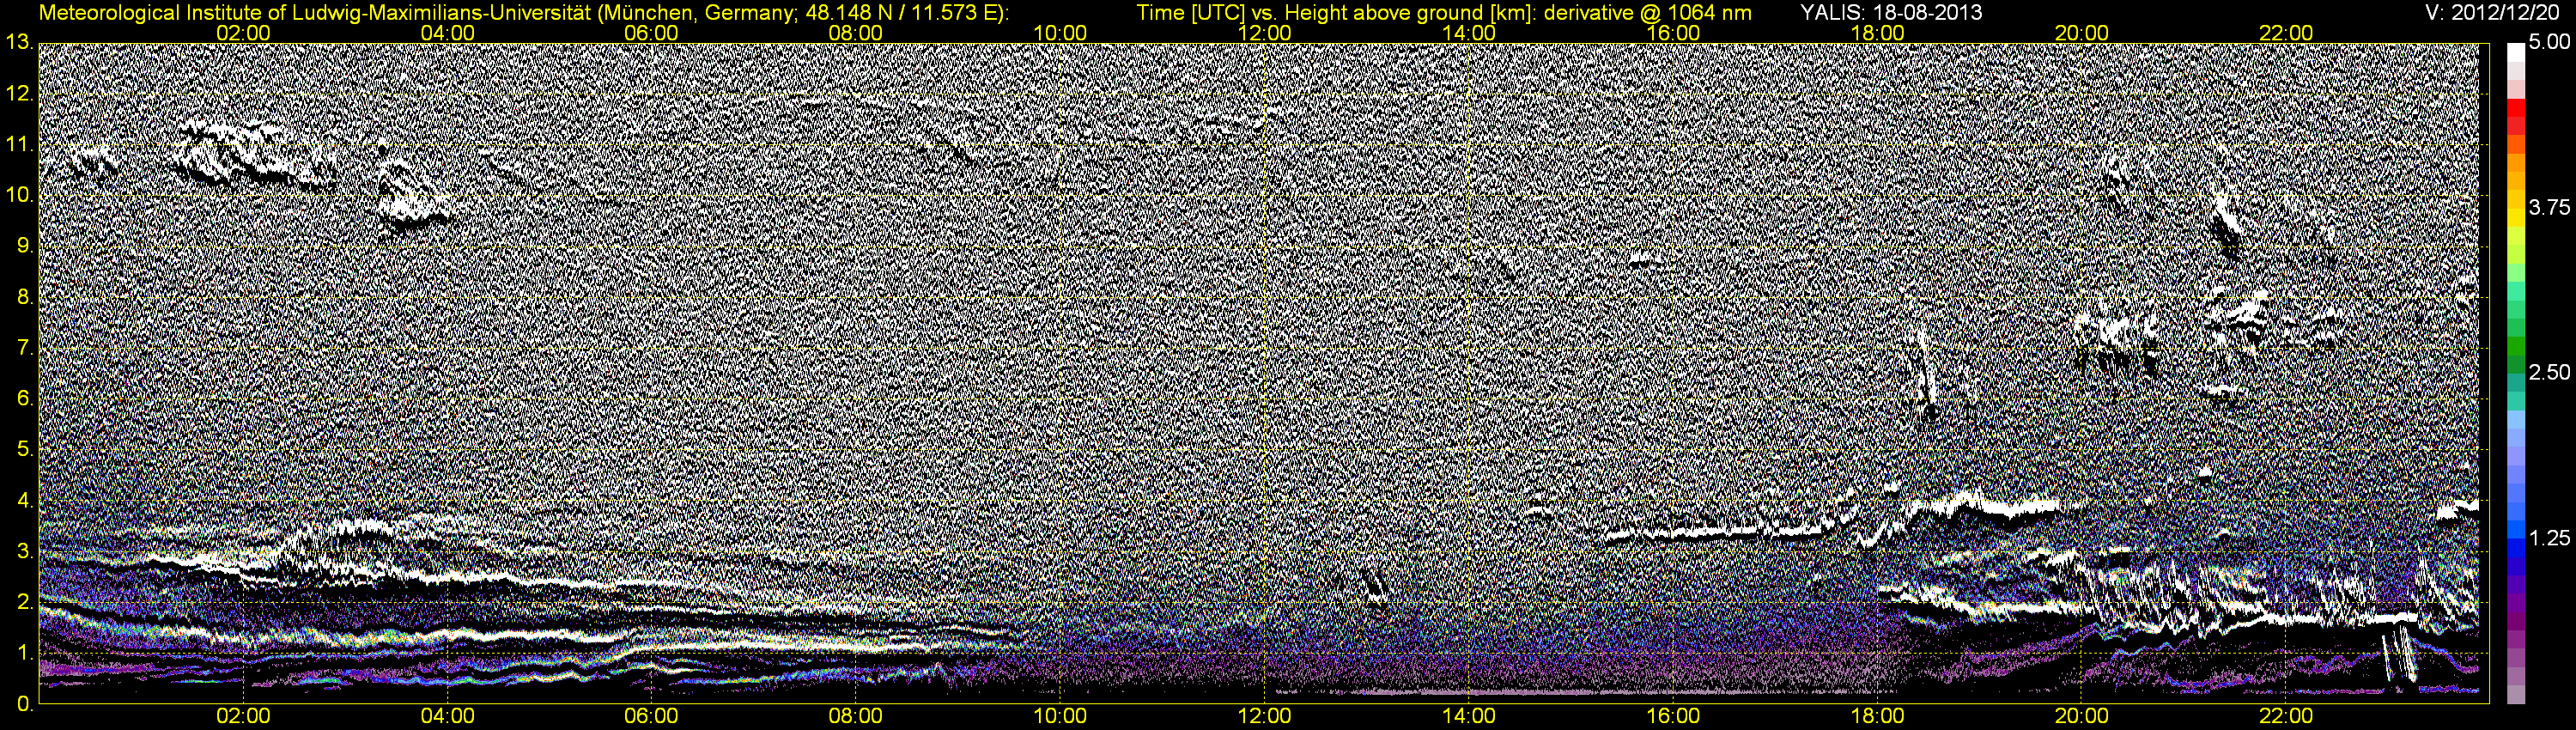
Task: Click the 2.50 value on the color scale
Action: tap(2549, 372)
